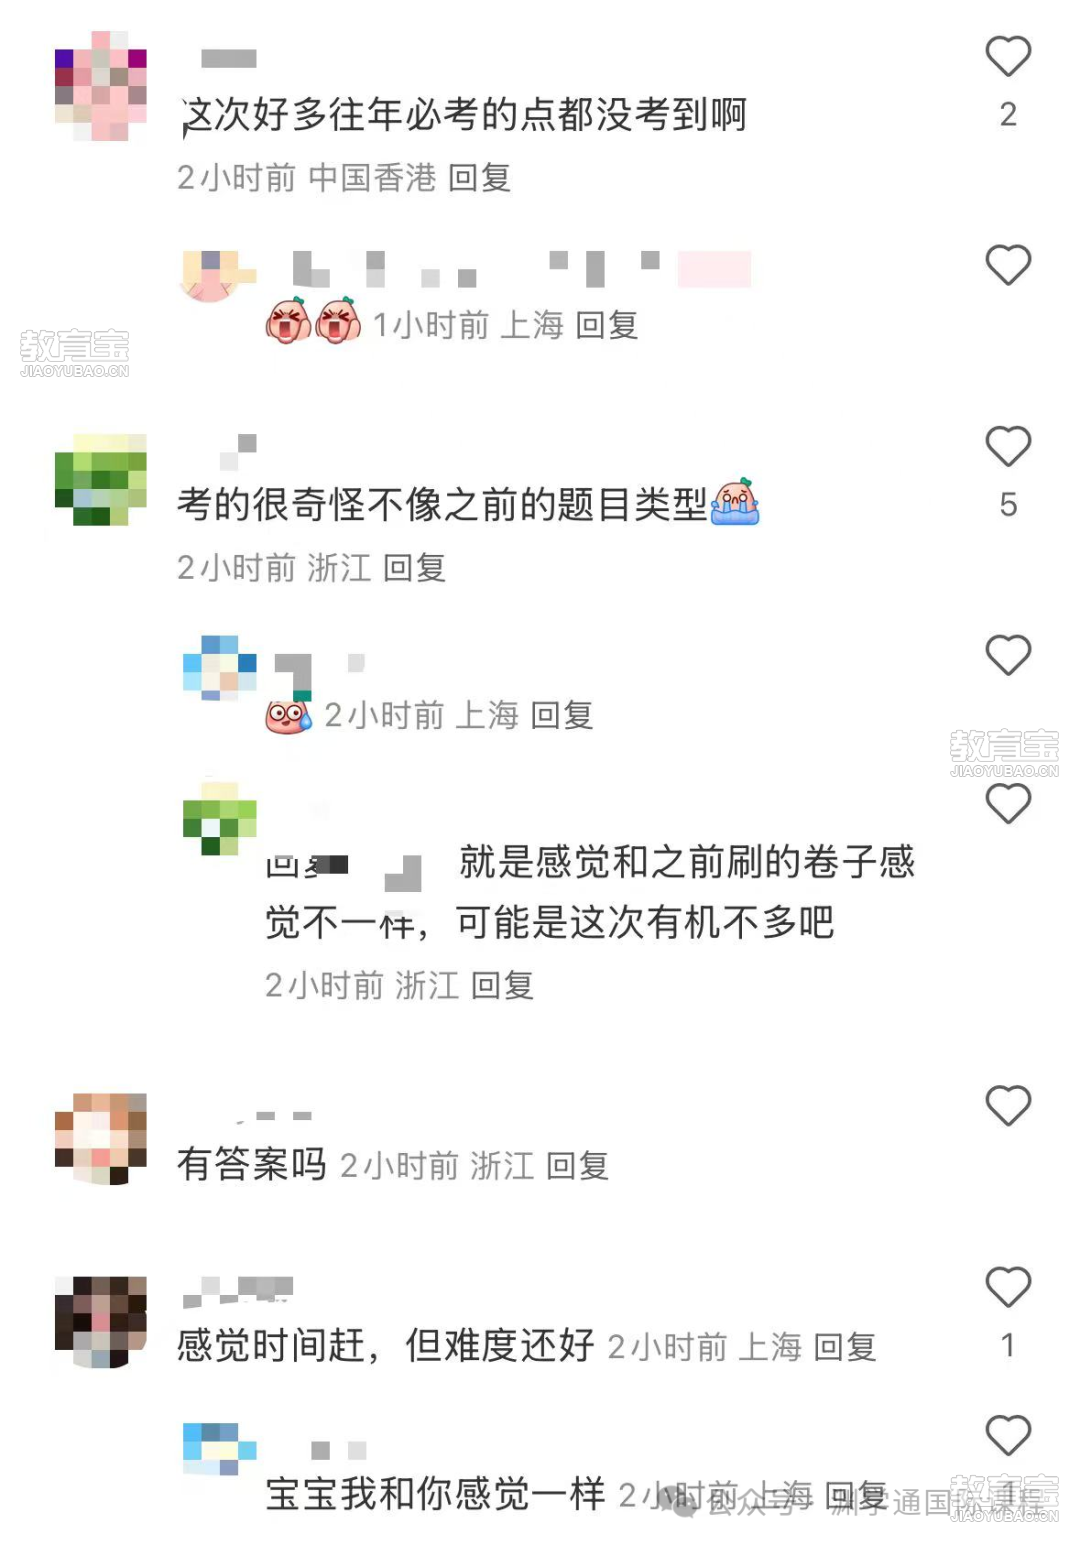Reply to the 中国香港 comment
This screenshot has height=1545, width=1080.
[x=480, y=178]
